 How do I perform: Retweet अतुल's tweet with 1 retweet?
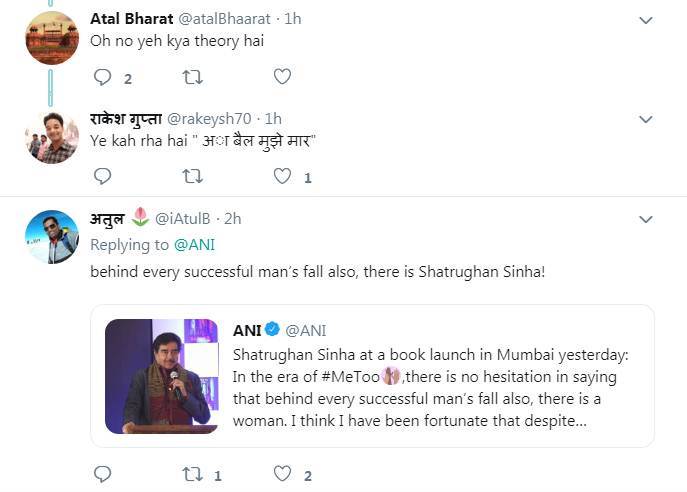point(191,474)
